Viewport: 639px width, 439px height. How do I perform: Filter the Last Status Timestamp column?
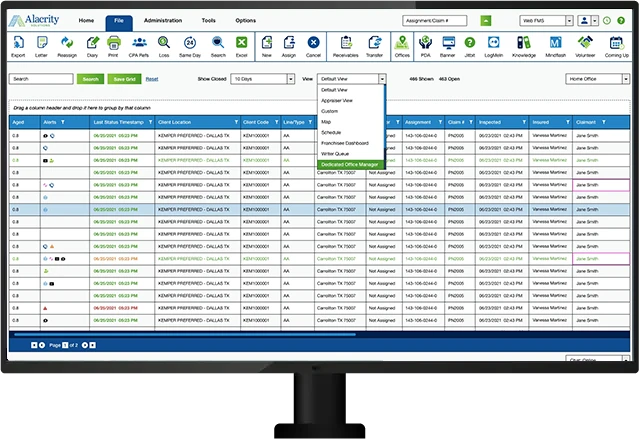(x=150, y=122)
